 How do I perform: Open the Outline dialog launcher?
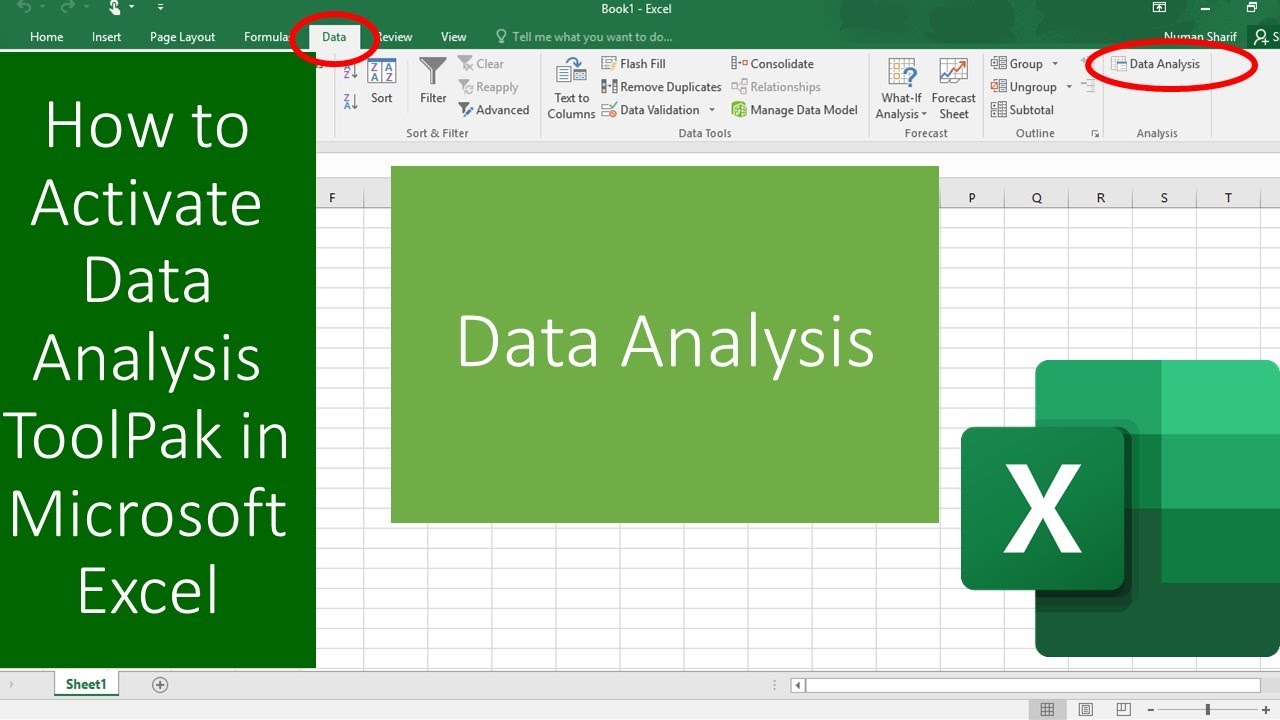point(1095,133)
